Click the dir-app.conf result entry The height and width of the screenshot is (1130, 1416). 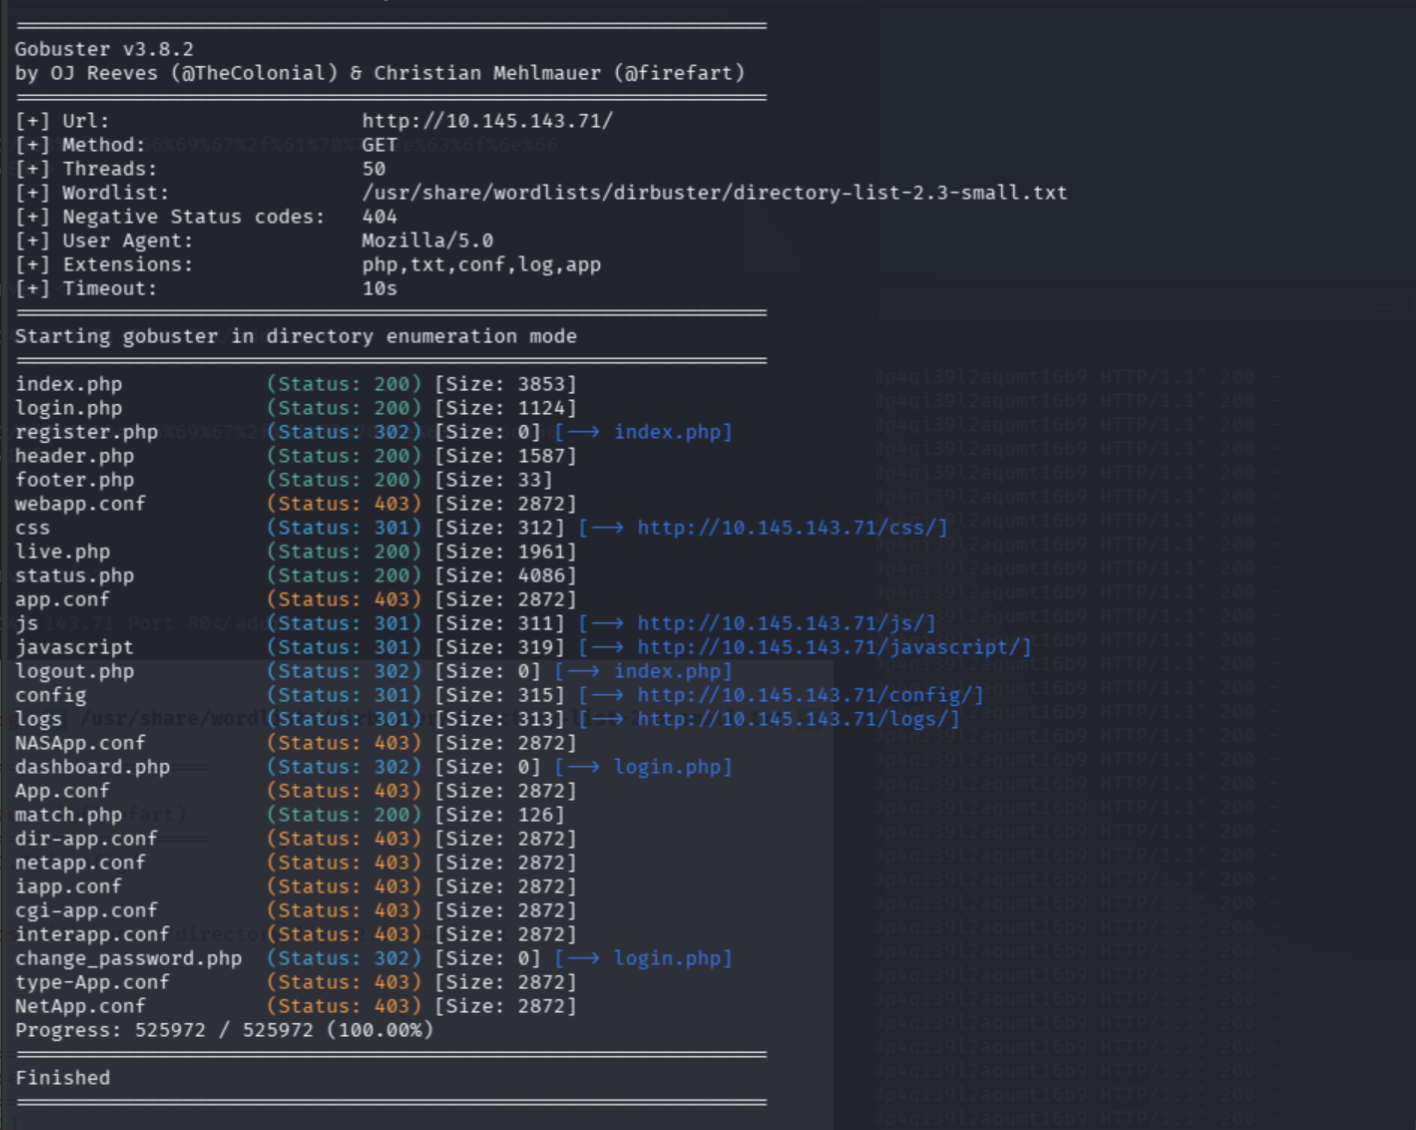[86, 840]
